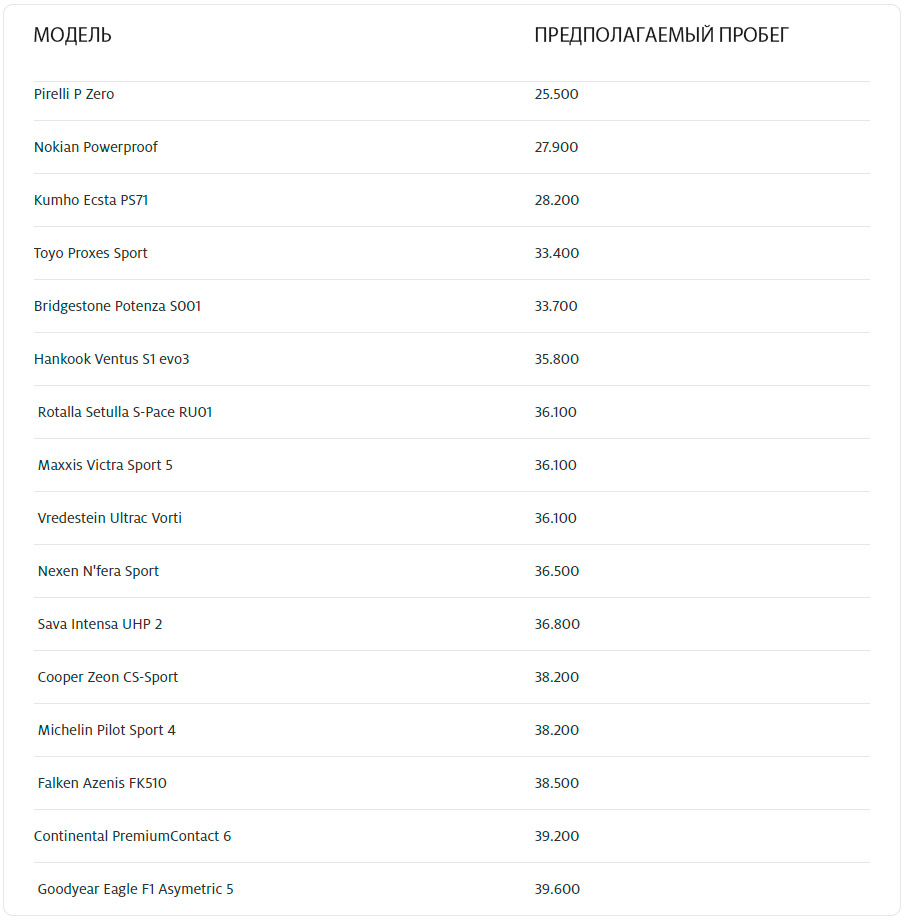The width and height of the screenshot is (905, 922).
Task: Click Goodyear Eagle F1 Asymetric 5 name
Action: [136, 889]
